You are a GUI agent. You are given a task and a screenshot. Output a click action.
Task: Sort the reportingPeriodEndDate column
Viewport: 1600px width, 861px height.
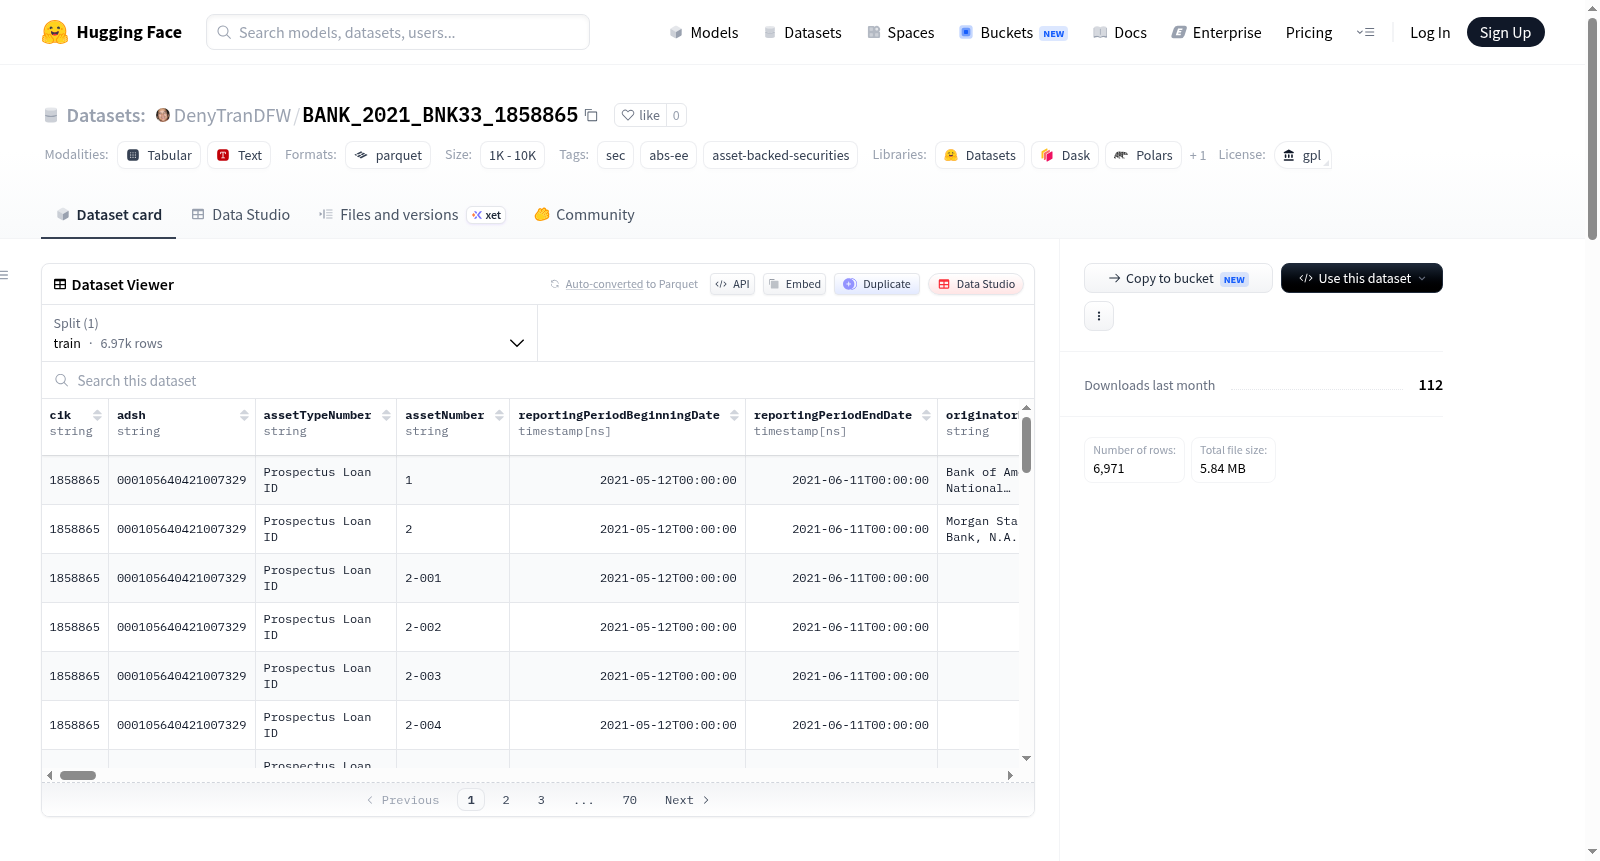pyautogui.click(x=926, y=415)
